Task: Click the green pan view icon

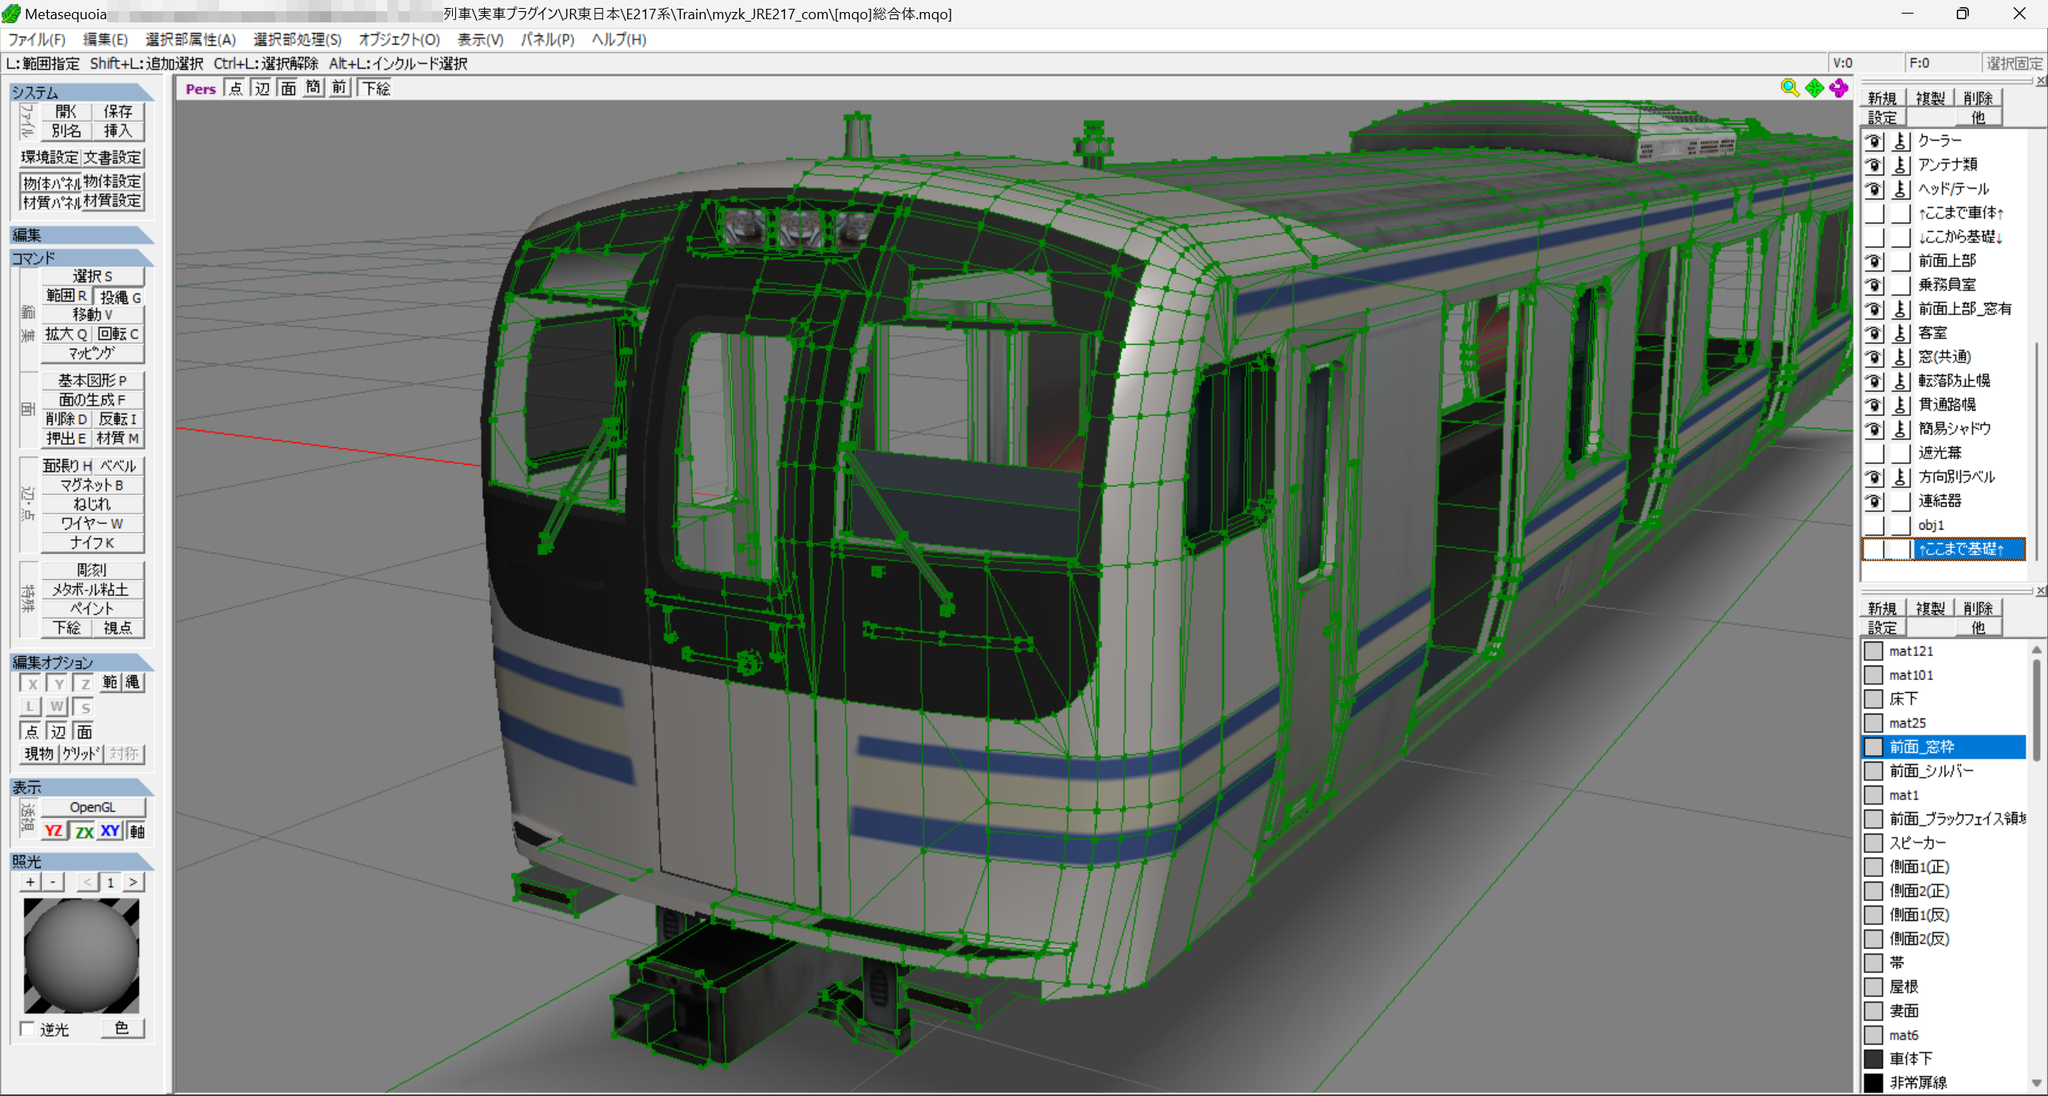Action: point(1815,88)
